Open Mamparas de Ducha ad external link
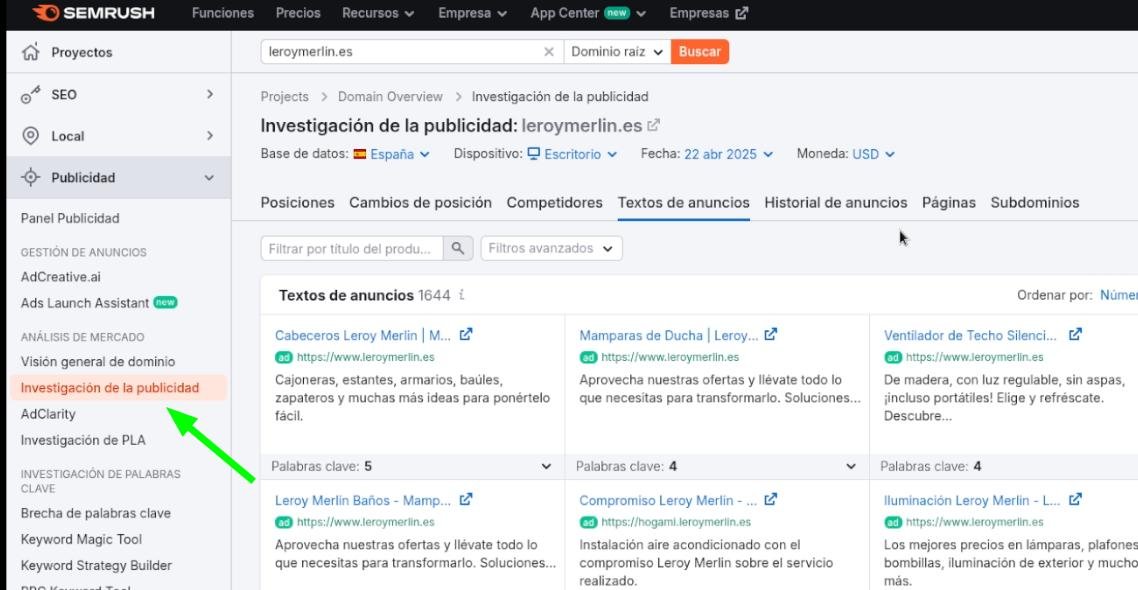 coord(770,335)
